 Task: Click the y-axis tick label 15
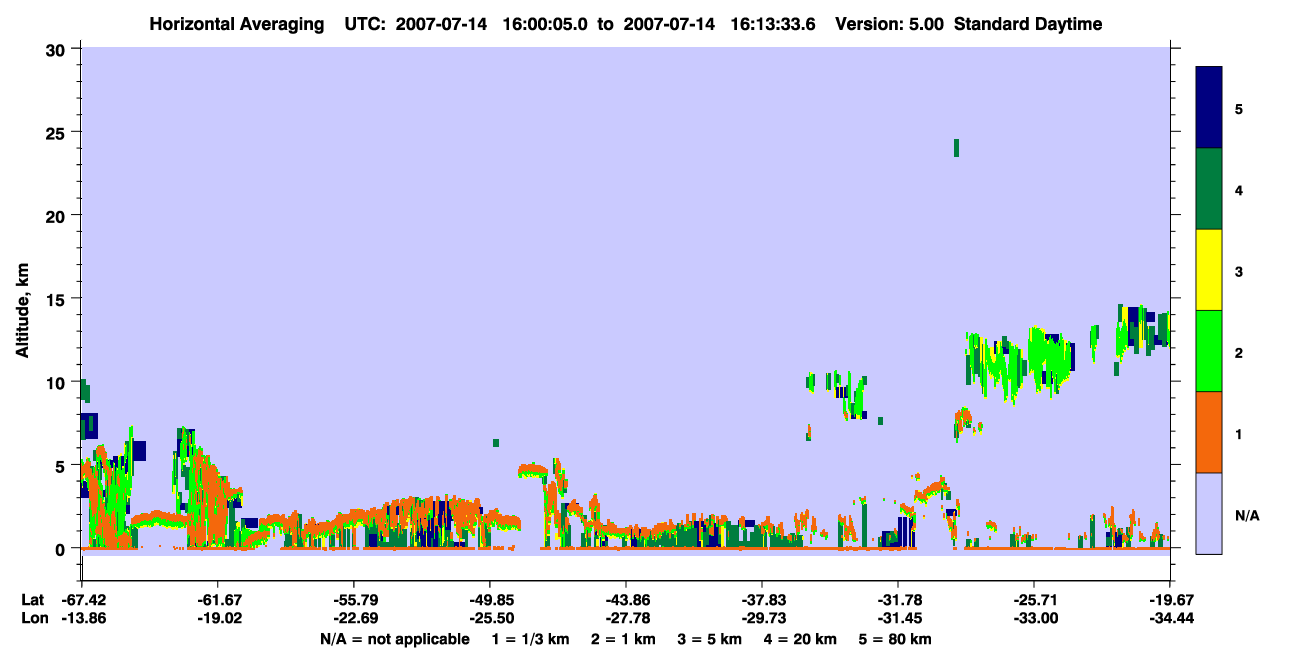[58, 299]
